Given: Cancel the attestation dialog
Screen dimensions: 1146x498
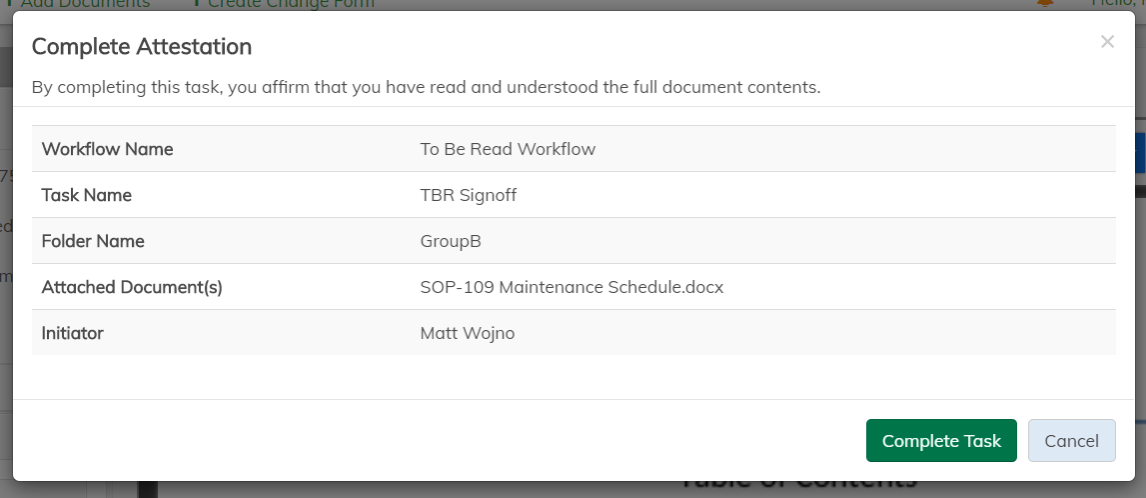Looking at the screenshot, I should point(1071,441).
